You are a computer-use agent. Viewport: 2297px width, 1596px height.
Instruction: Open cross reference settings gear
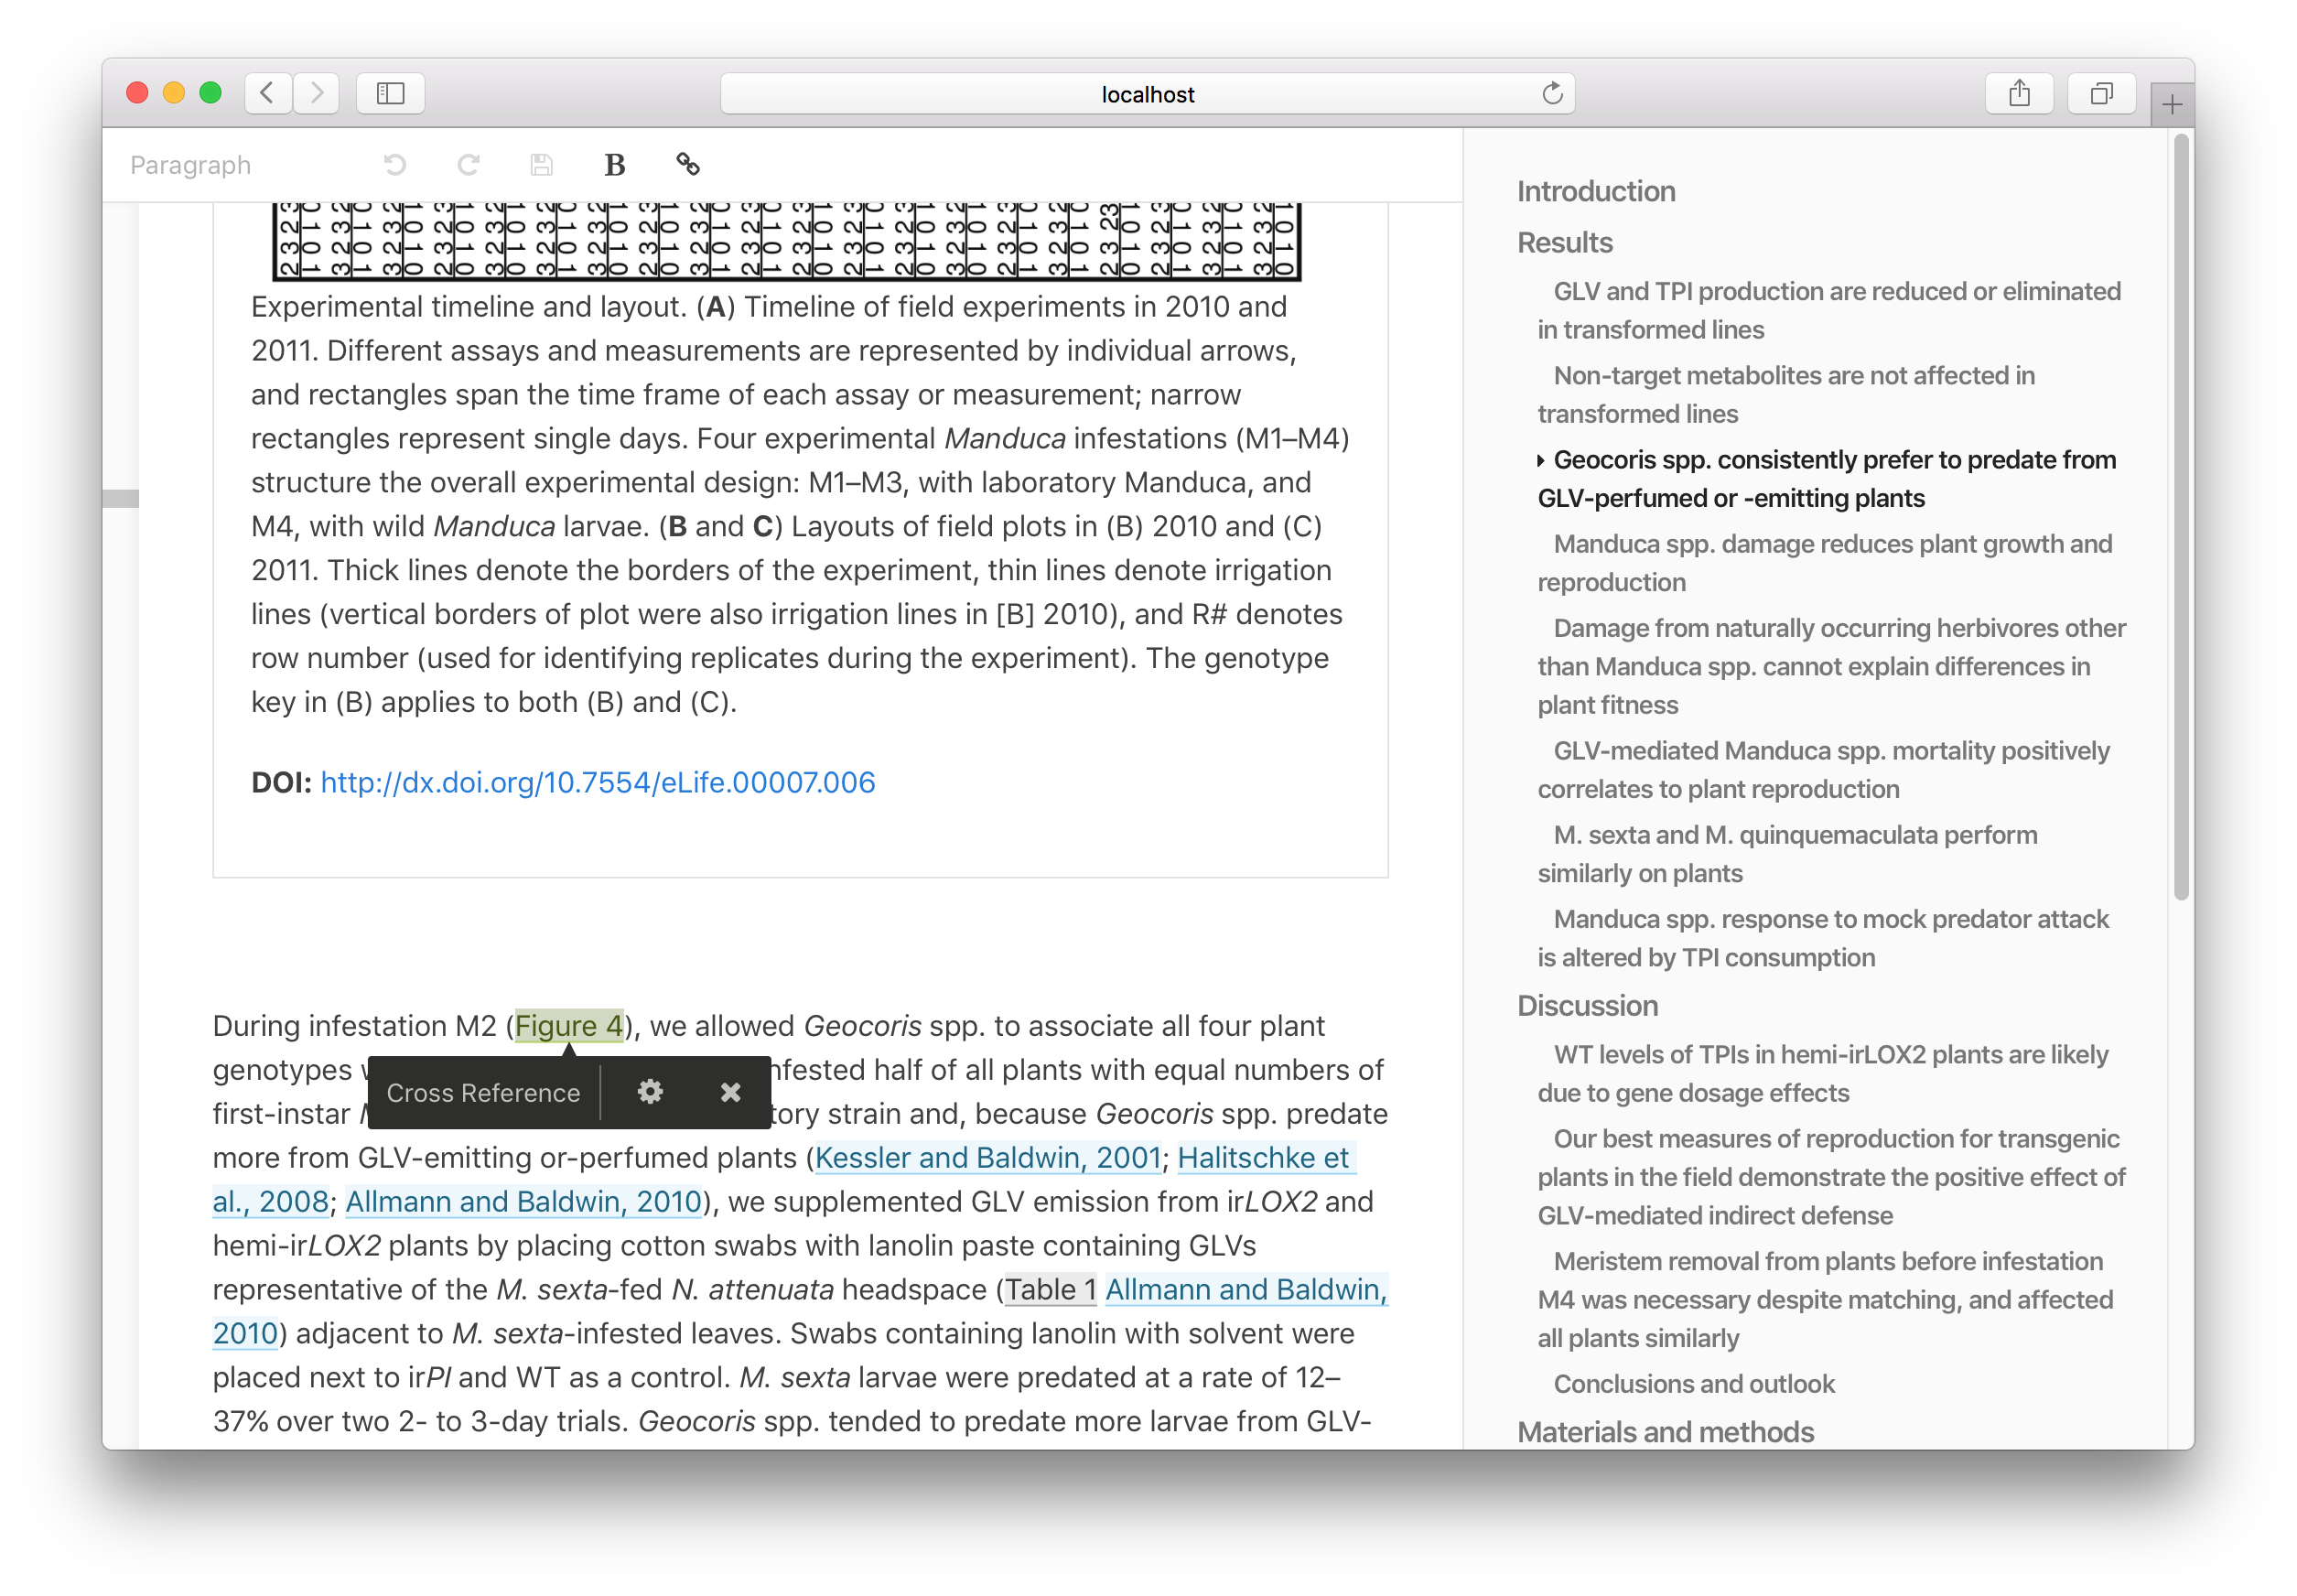[x=650, y=1092]
